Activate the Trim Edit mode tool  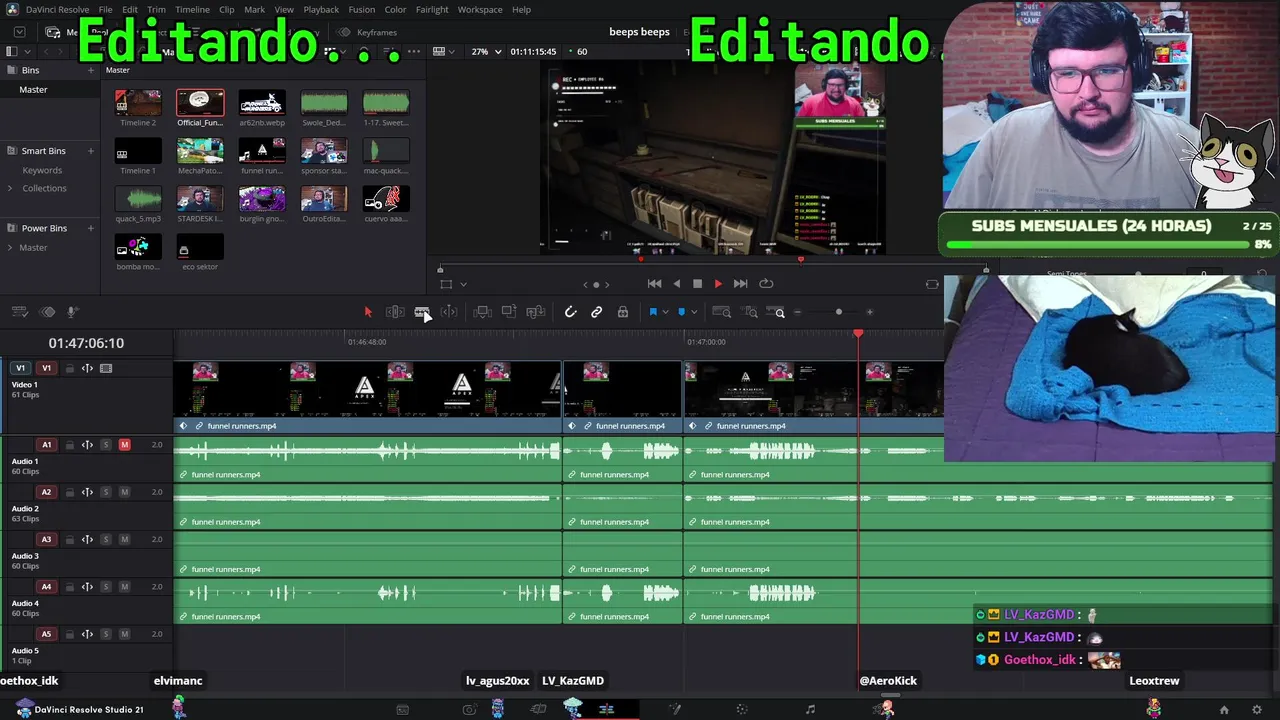coord(395,312)
